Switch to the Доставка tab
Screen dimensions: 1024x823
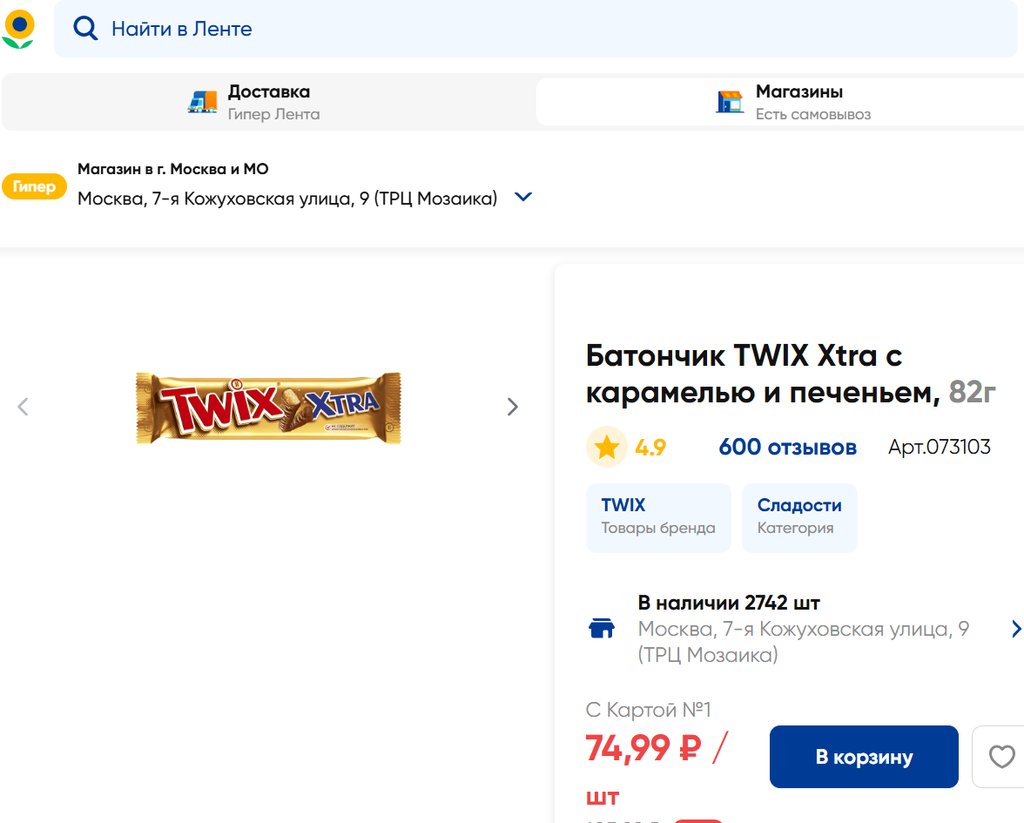coord(268,101)
